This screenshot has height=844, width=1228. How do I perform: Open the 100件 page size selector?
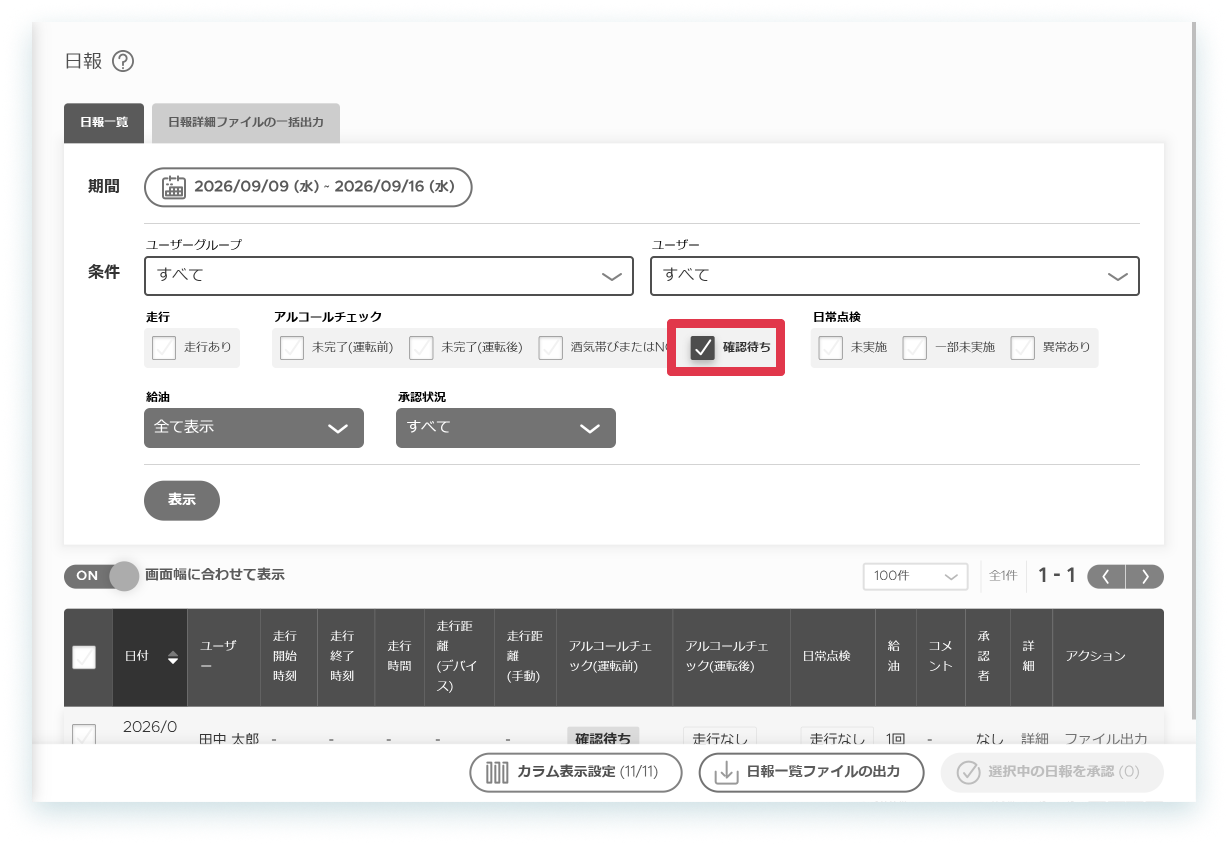click(916, 576)
